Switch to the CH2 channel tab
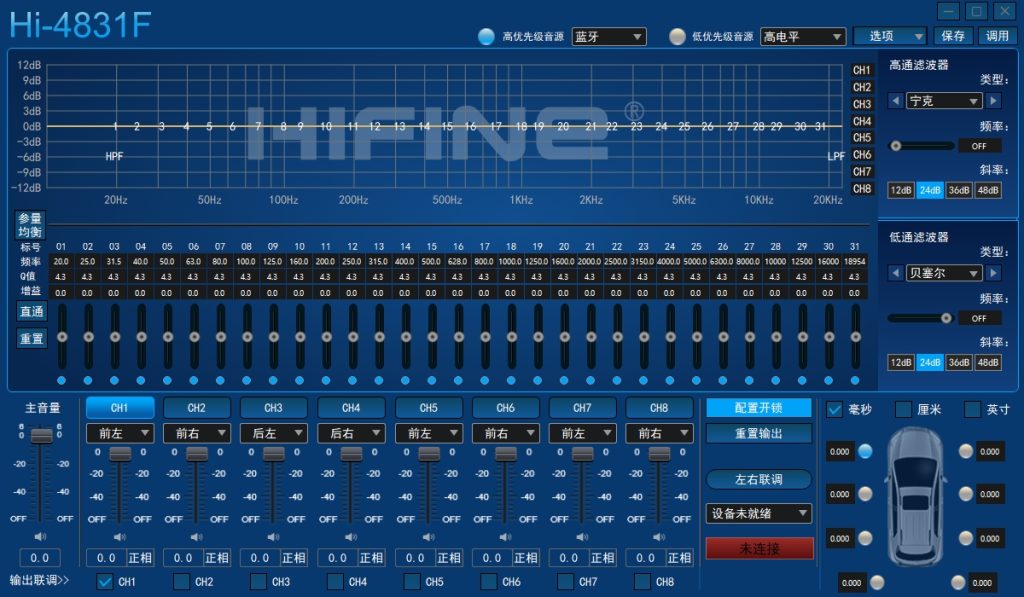 [197, 408]
